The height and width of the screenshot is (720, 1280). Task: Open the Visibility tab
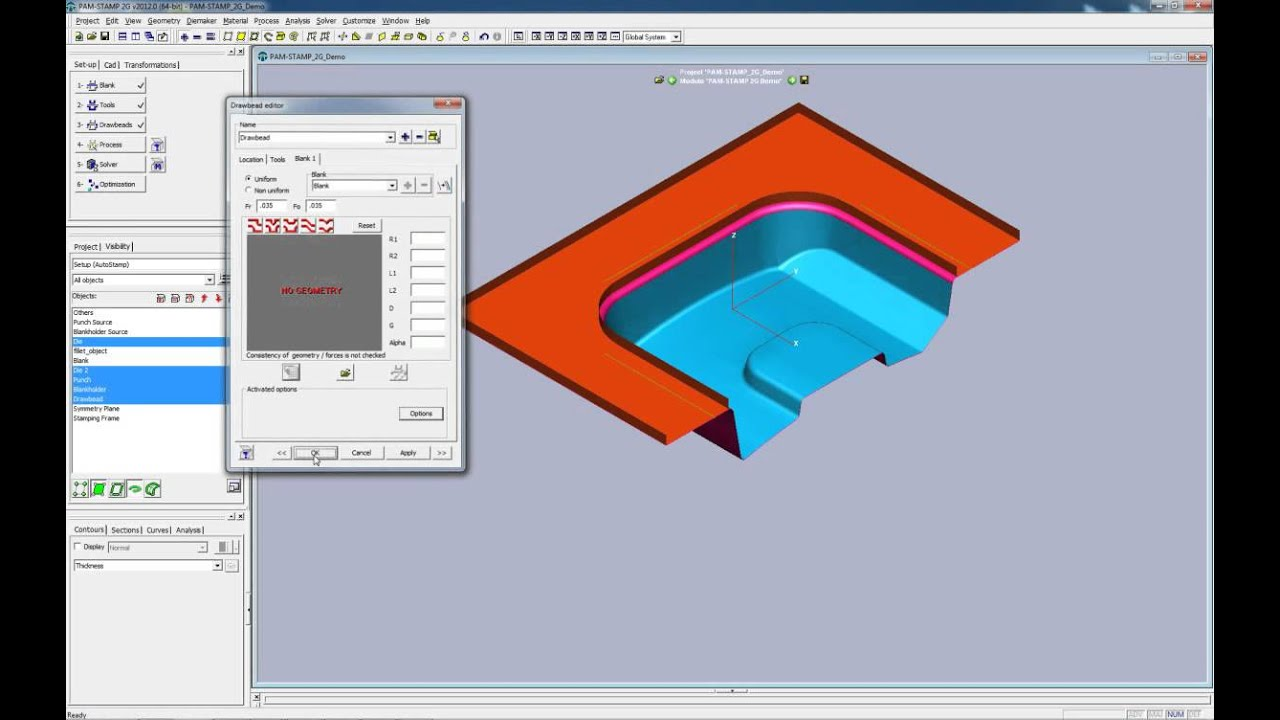pyautogui.click(x=118, y=247)
